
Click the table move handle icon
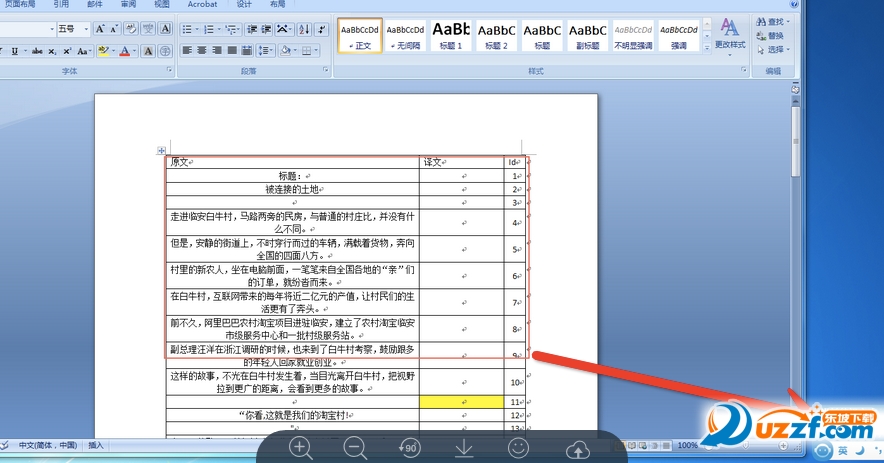tap(161, 151)
